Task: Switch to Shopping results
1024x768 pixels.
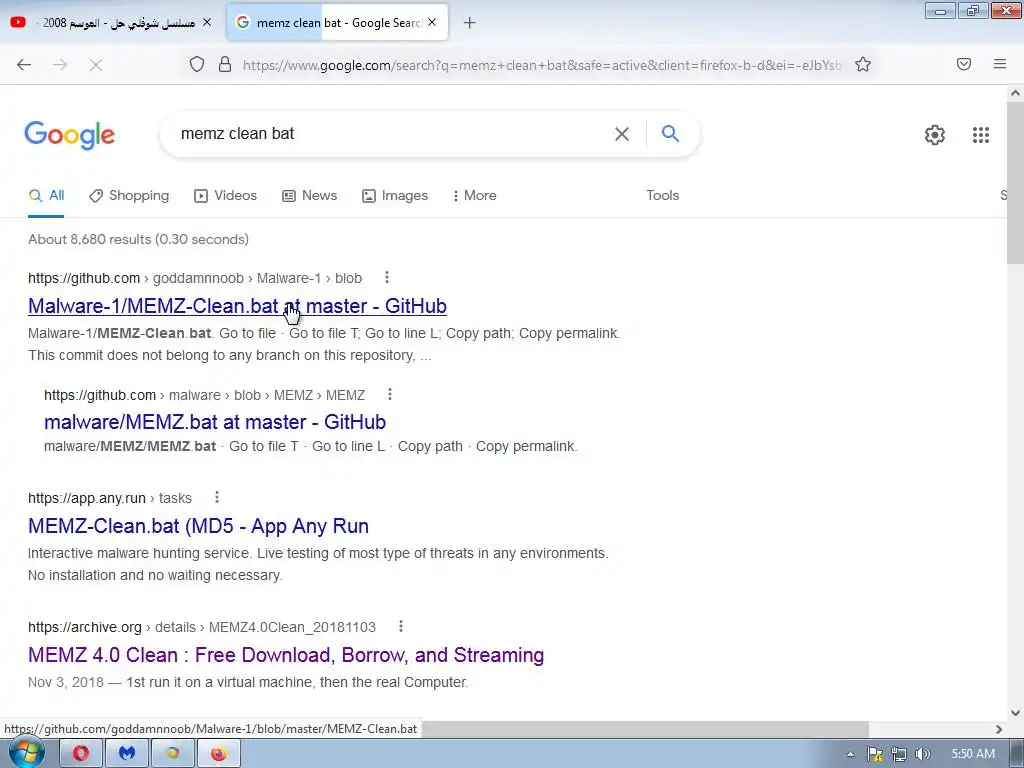Action: (129, 195)
